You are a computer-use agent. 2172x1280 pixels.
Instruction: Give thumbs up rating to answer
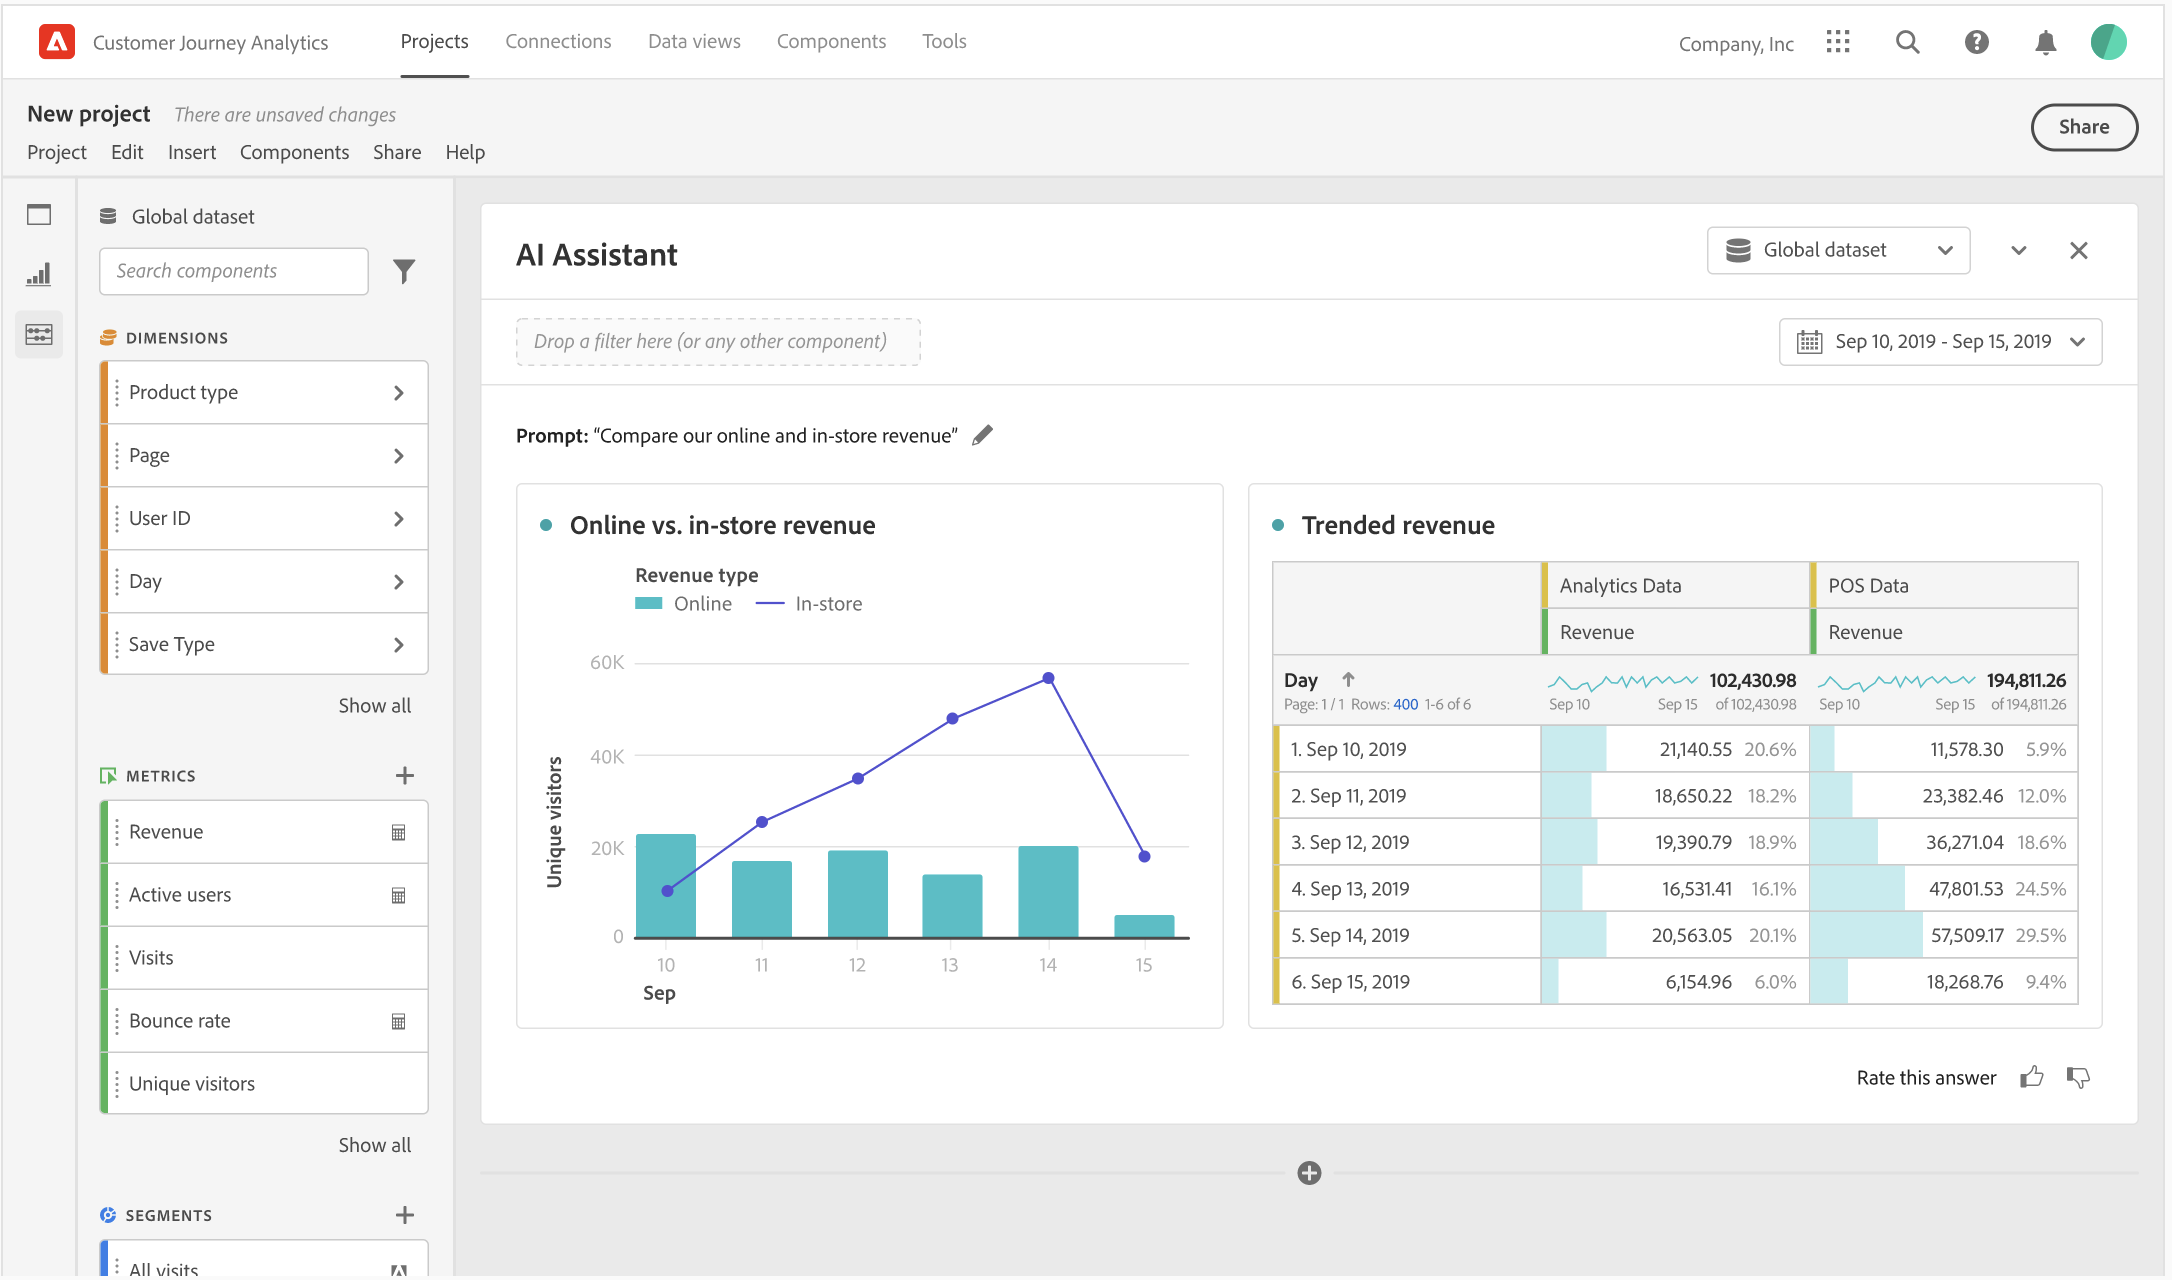[2031, 1077]
